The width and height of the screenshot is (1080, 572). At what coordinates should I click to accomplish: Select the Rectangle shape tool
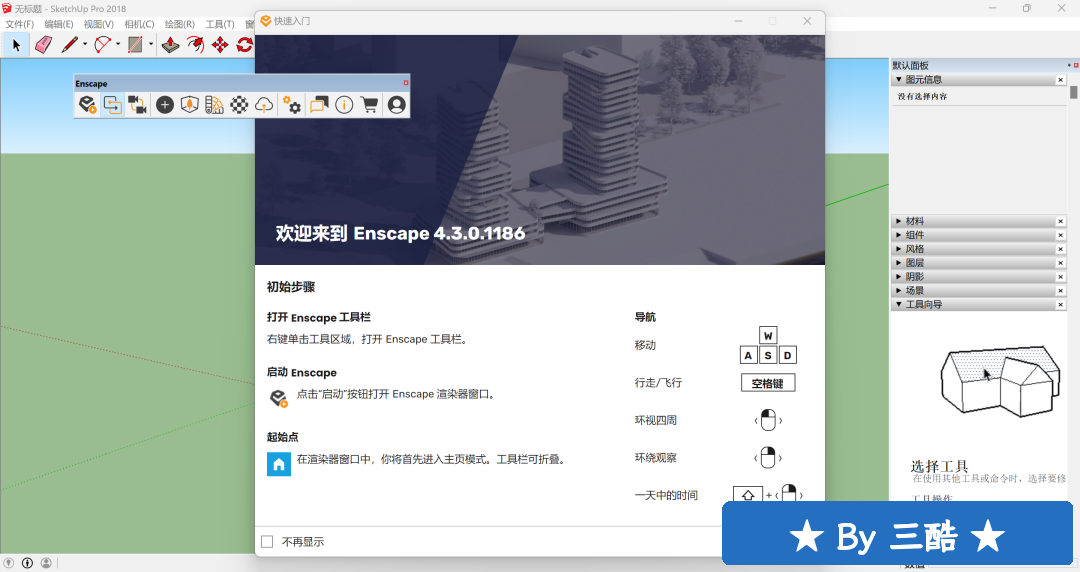tap(135, 45)
